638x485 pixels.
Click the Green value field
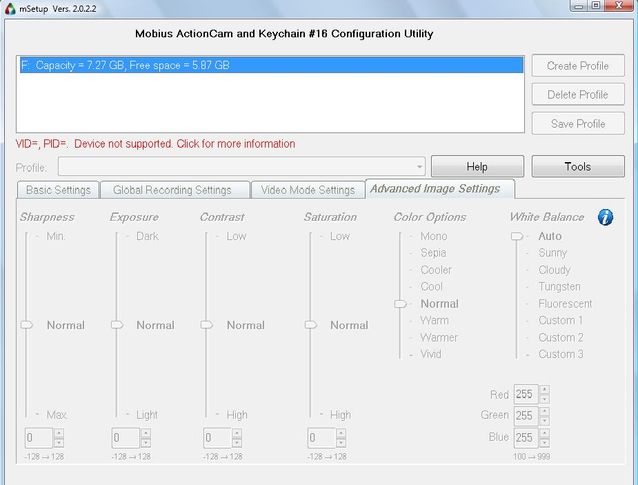click(x=526, y=415)
